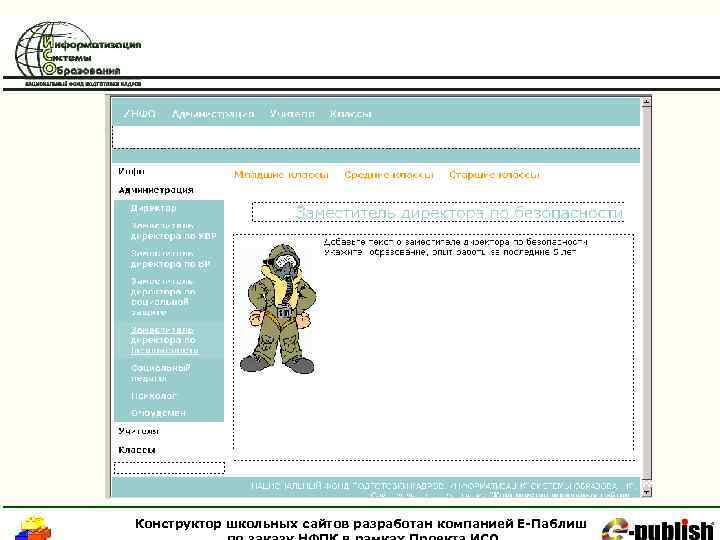The height and width of the screenshot is (540, 720).
Task: Open Классы in the top menu bar
Action: pos(350,114)
